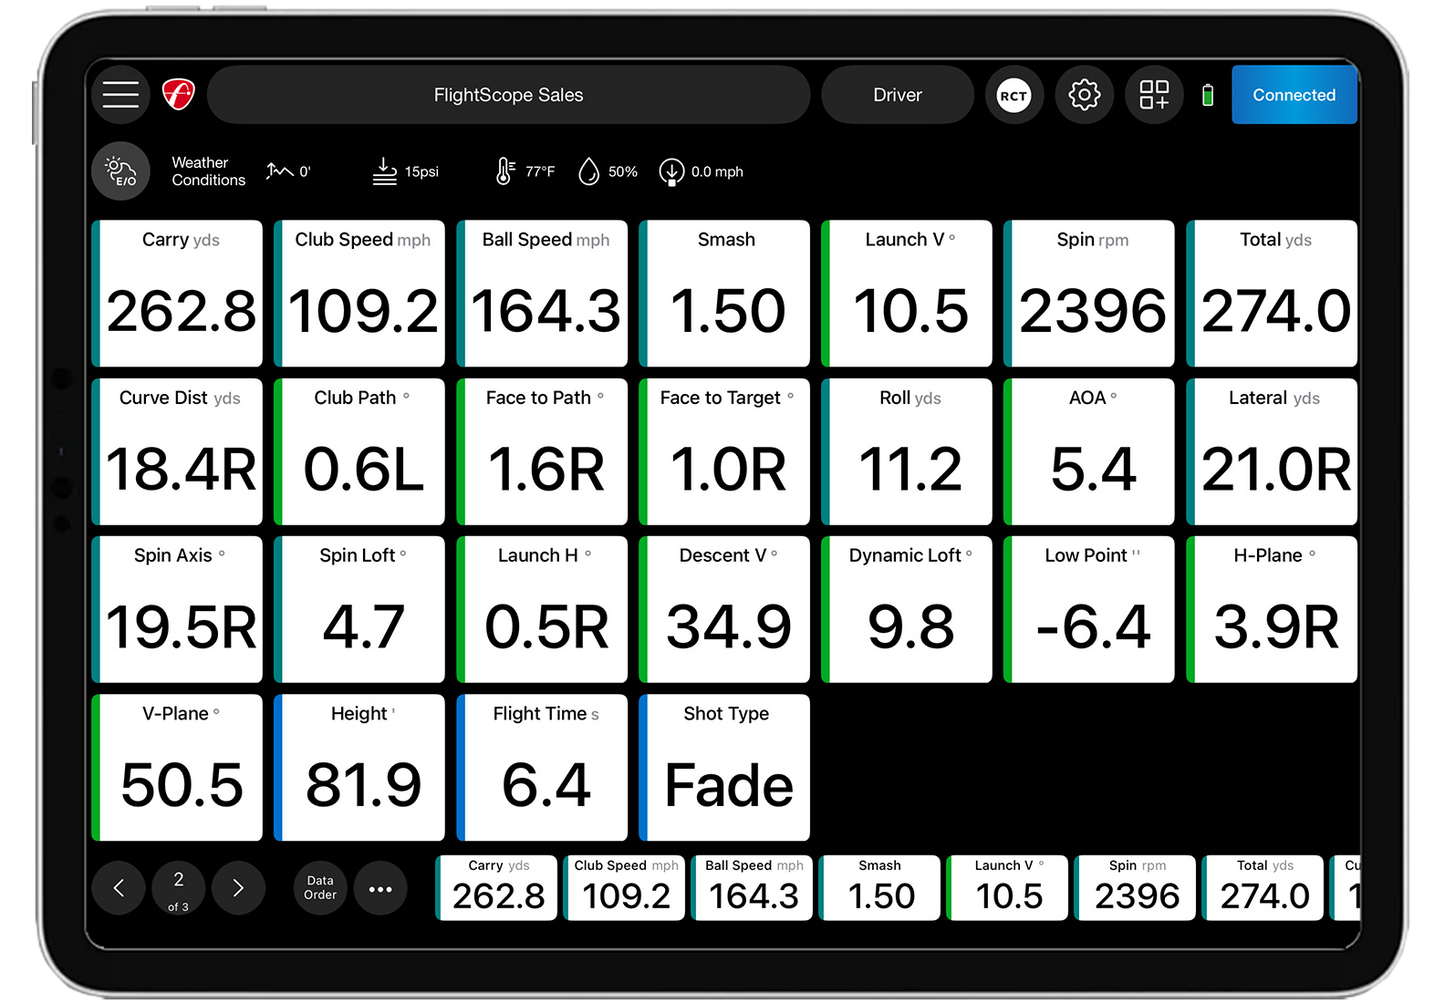1445x1004 pixels.
Task: Go to the next data page
Action: (x=238, y=888)
